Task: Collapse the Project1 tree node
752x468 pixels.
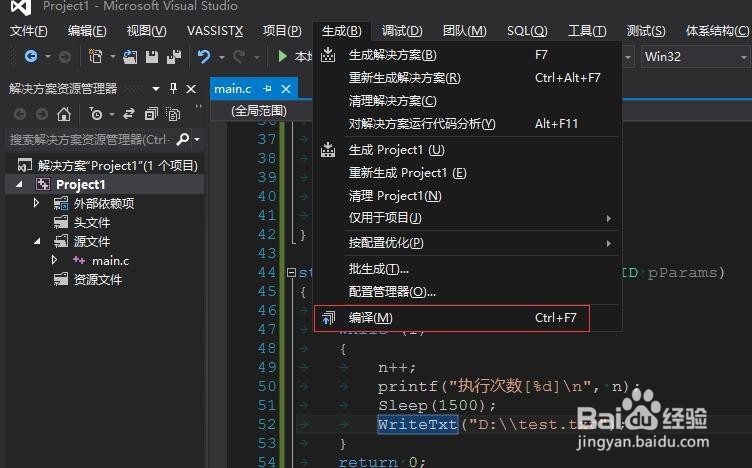Action: [x=19, y=184]
